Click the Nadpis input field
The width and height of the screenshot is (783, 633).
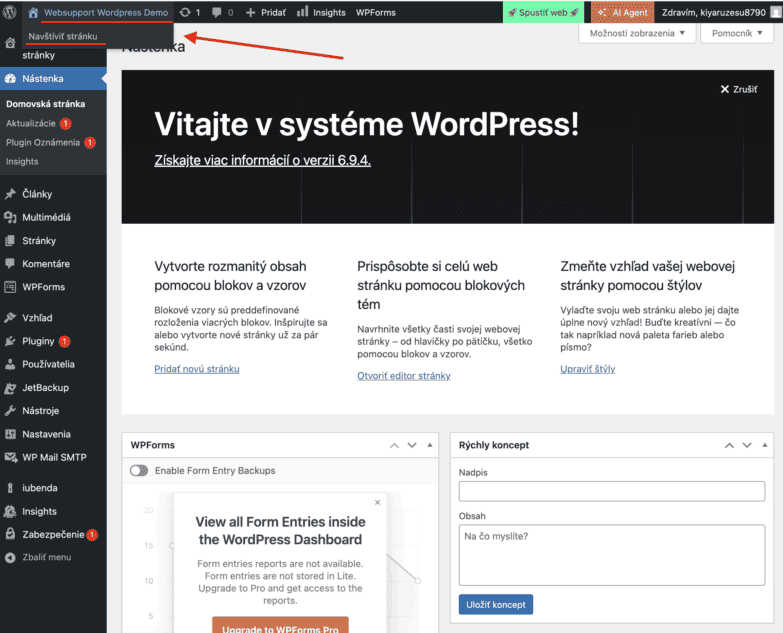tap(610, 491)
